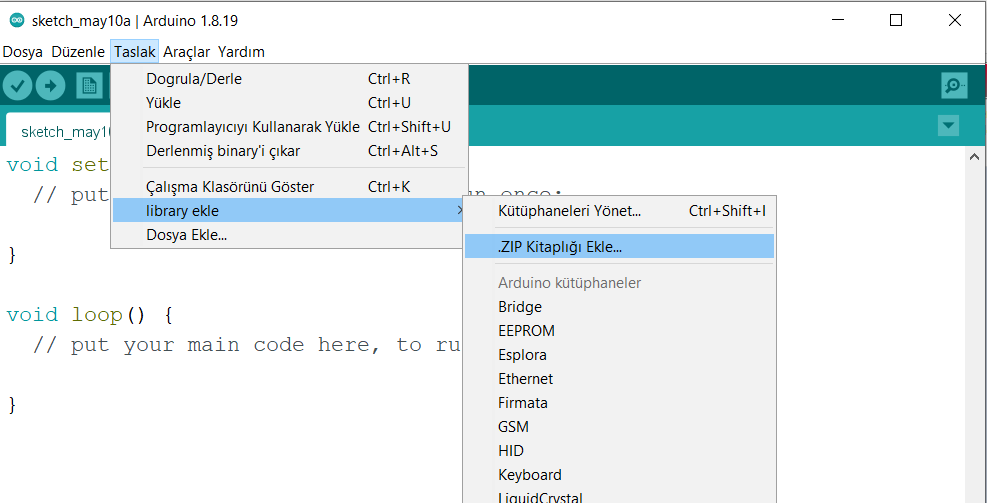
Task: Open the Serial Monitor magnifier icon
Action: (954, 86)
